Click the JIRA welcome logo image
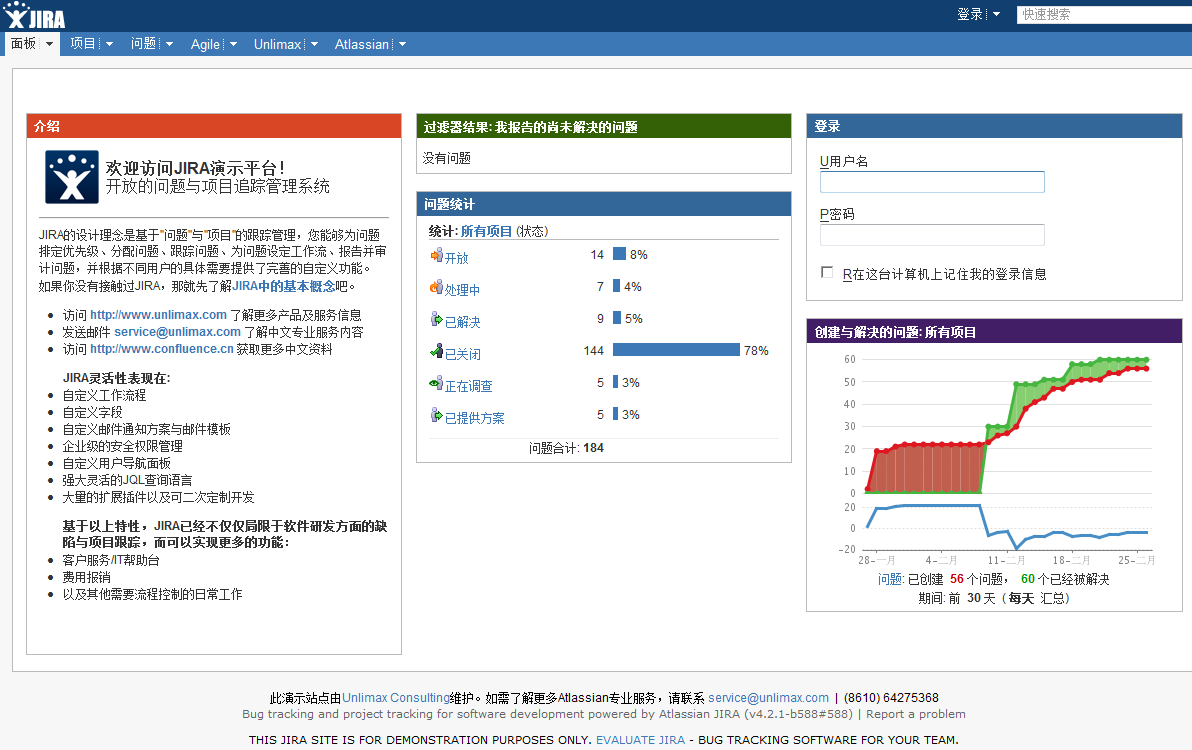This screenshot has height=750, width=1192. coord(72,177)
